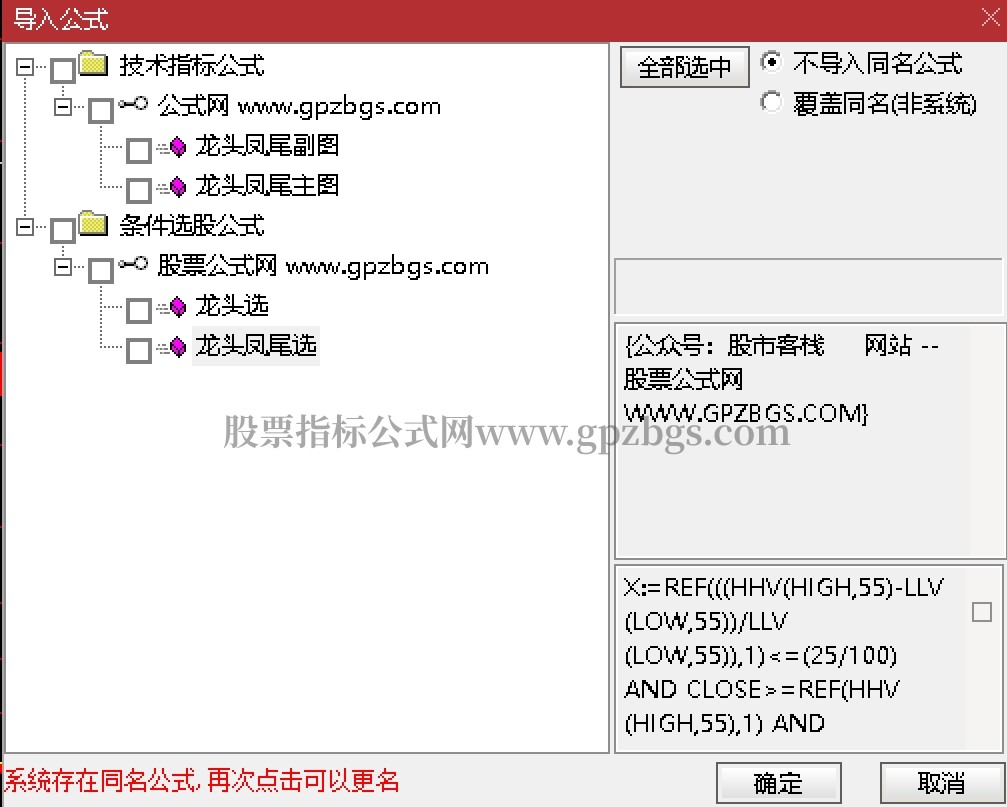Tick the checkbox for 龙头凤尾主图
This screenshot has height=807, width=1007.
139,191
